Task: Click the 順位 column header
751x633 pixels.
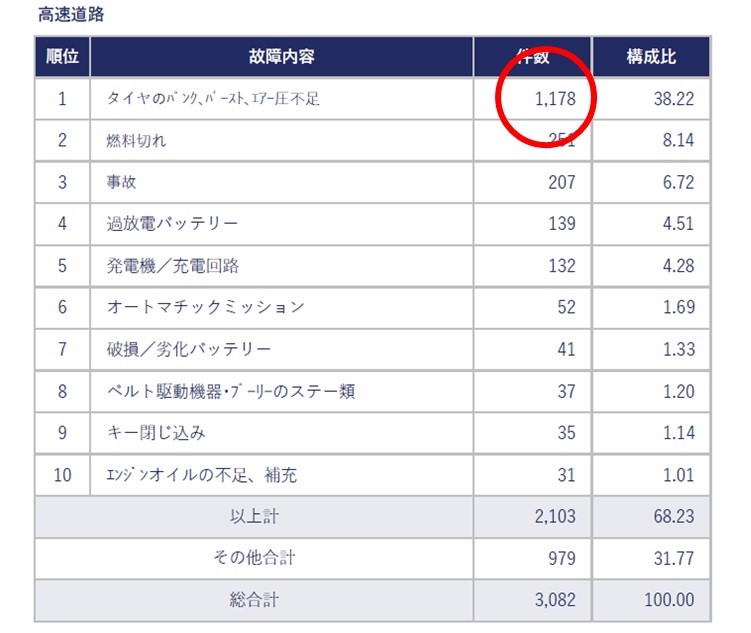Action: [x=62, y=57]
